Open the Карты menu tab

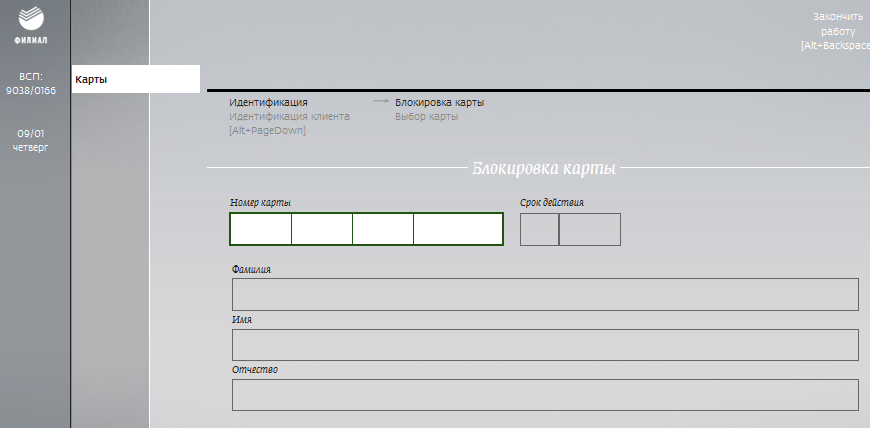[135, 79]
